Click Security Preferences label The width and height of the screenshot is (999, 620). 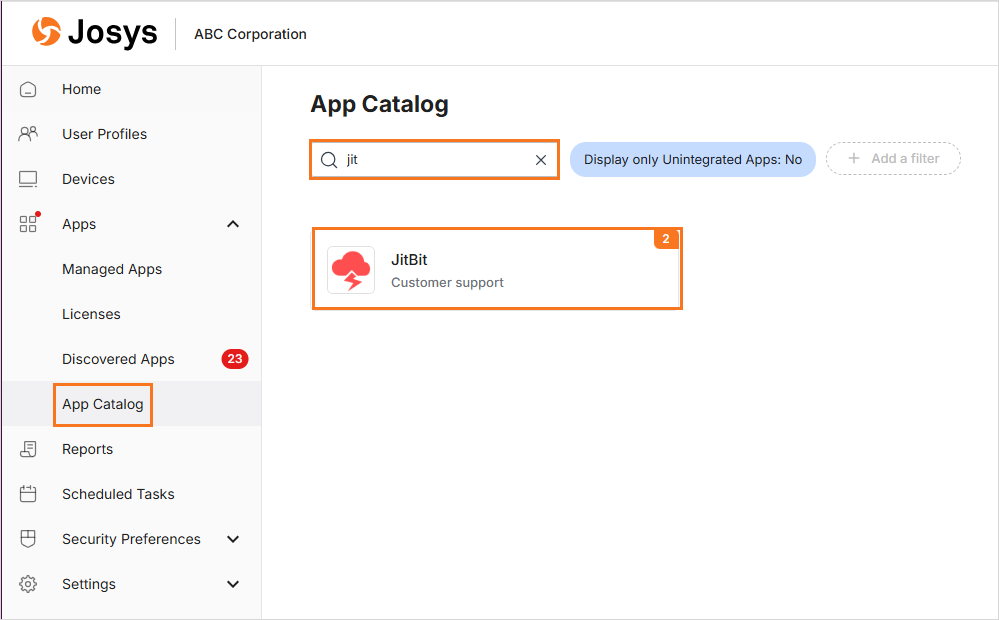click(x=131, y=539)
